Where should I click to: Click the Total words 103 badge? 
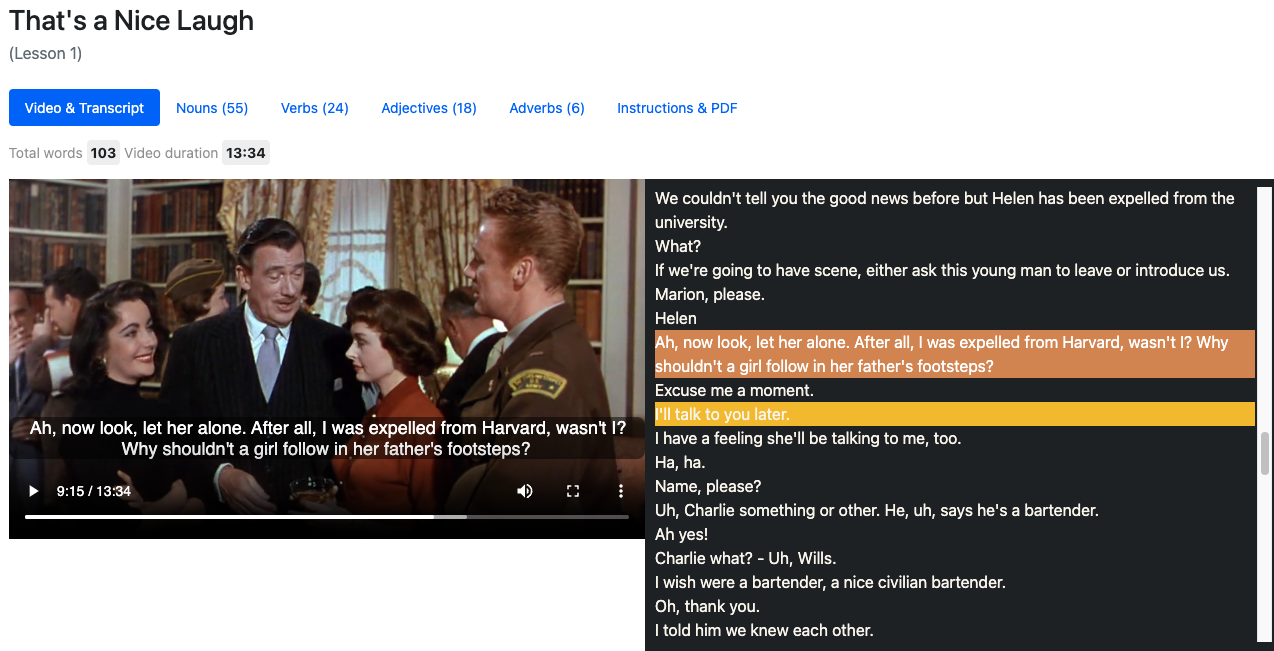[103, 153]
